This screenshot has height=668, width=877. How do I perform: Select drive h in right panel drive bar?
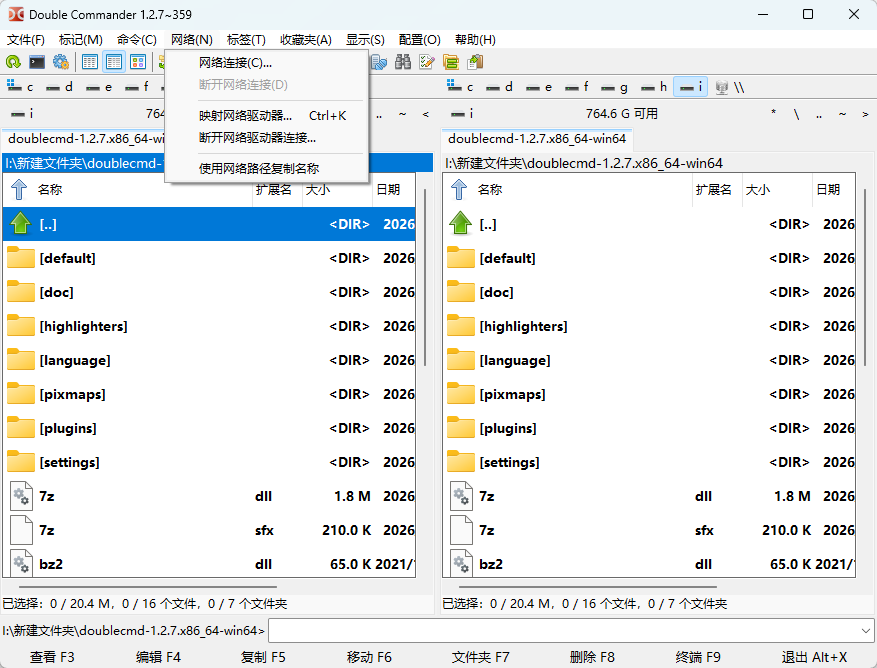click(654, 87)
